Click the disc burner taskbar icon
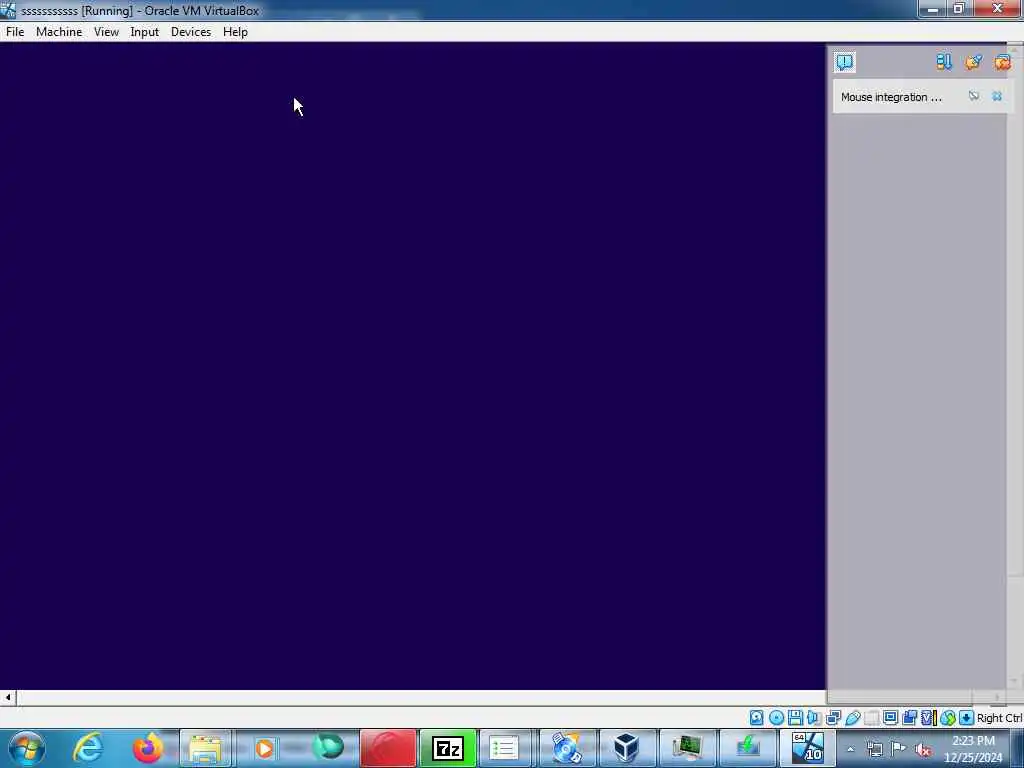The height and width of the screenshot is (768, 1024). pos(566,748)
